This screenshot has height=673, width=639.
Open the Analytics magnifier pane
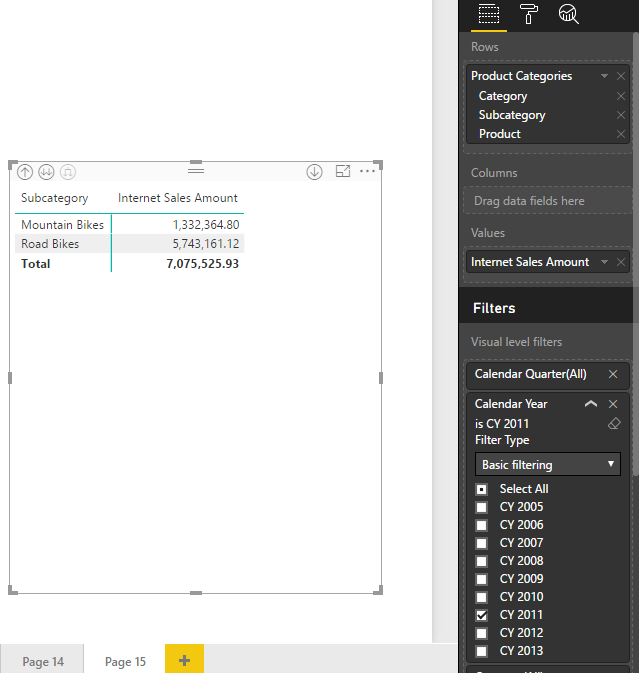click(x=568, y=14)
